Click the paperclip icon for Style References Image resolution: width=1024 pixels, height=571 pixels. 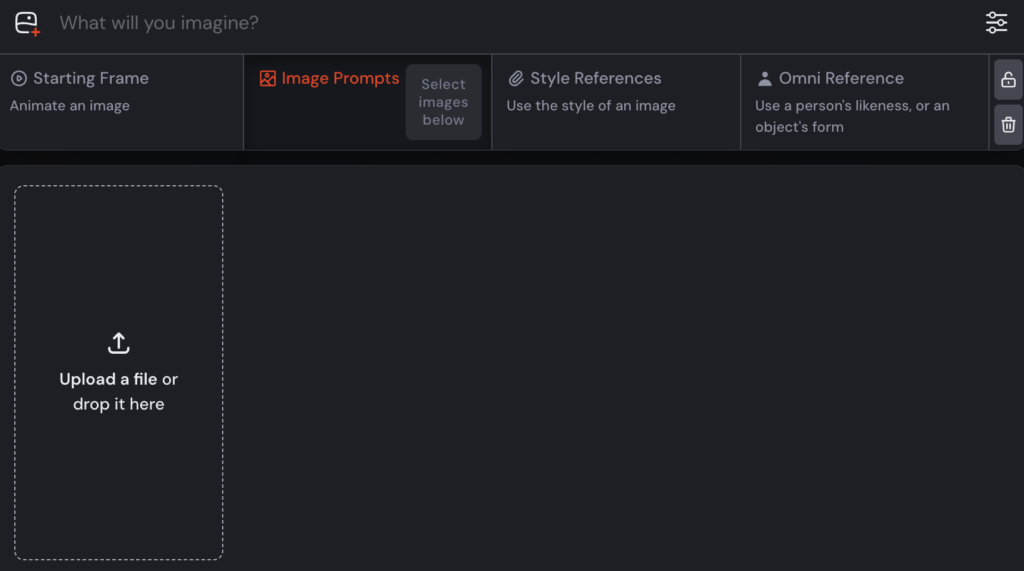coord(516,78)
